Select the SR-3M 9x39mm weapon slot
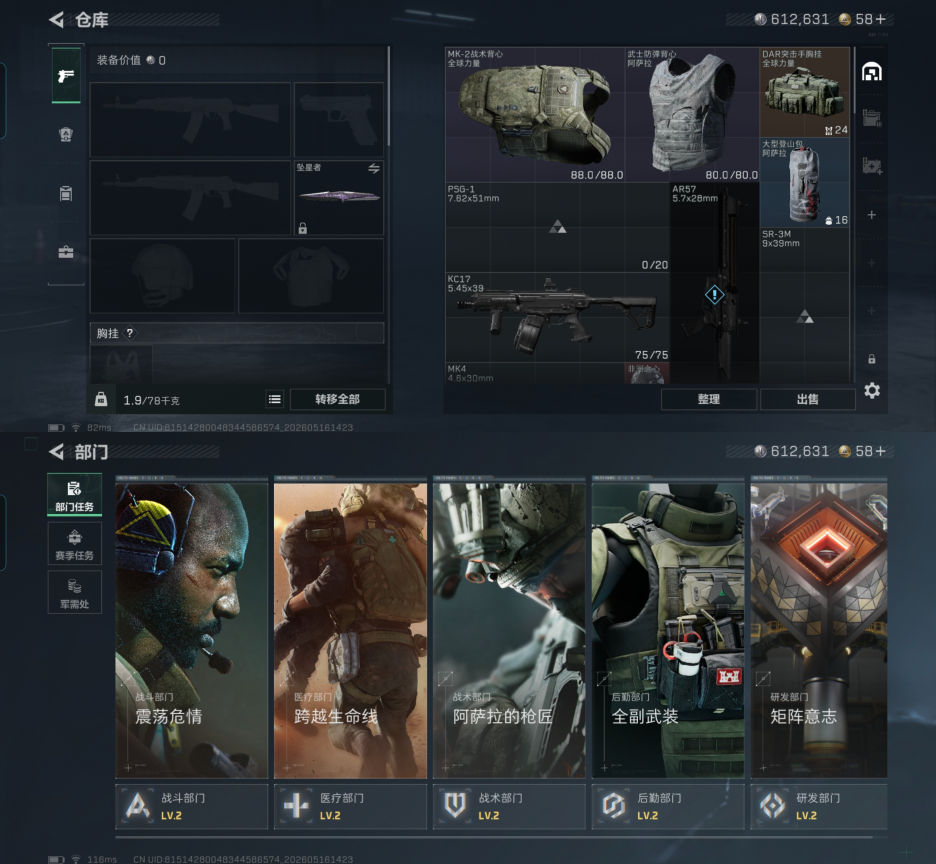 [805, 305]
